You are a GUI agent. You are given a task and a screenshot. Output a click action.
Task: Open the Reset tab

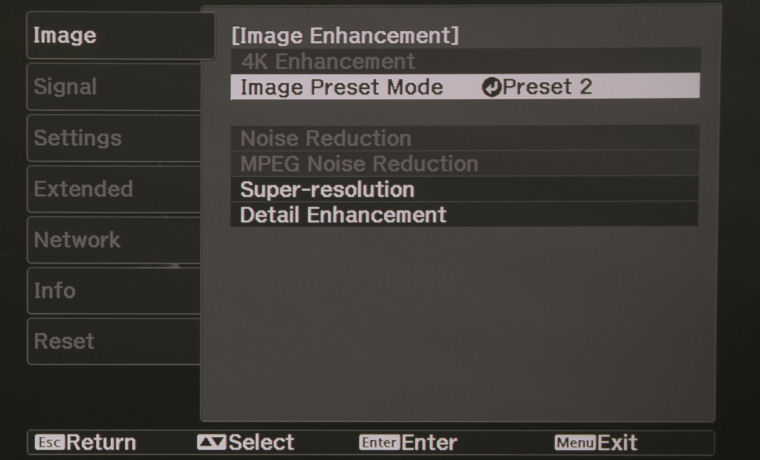110,341
